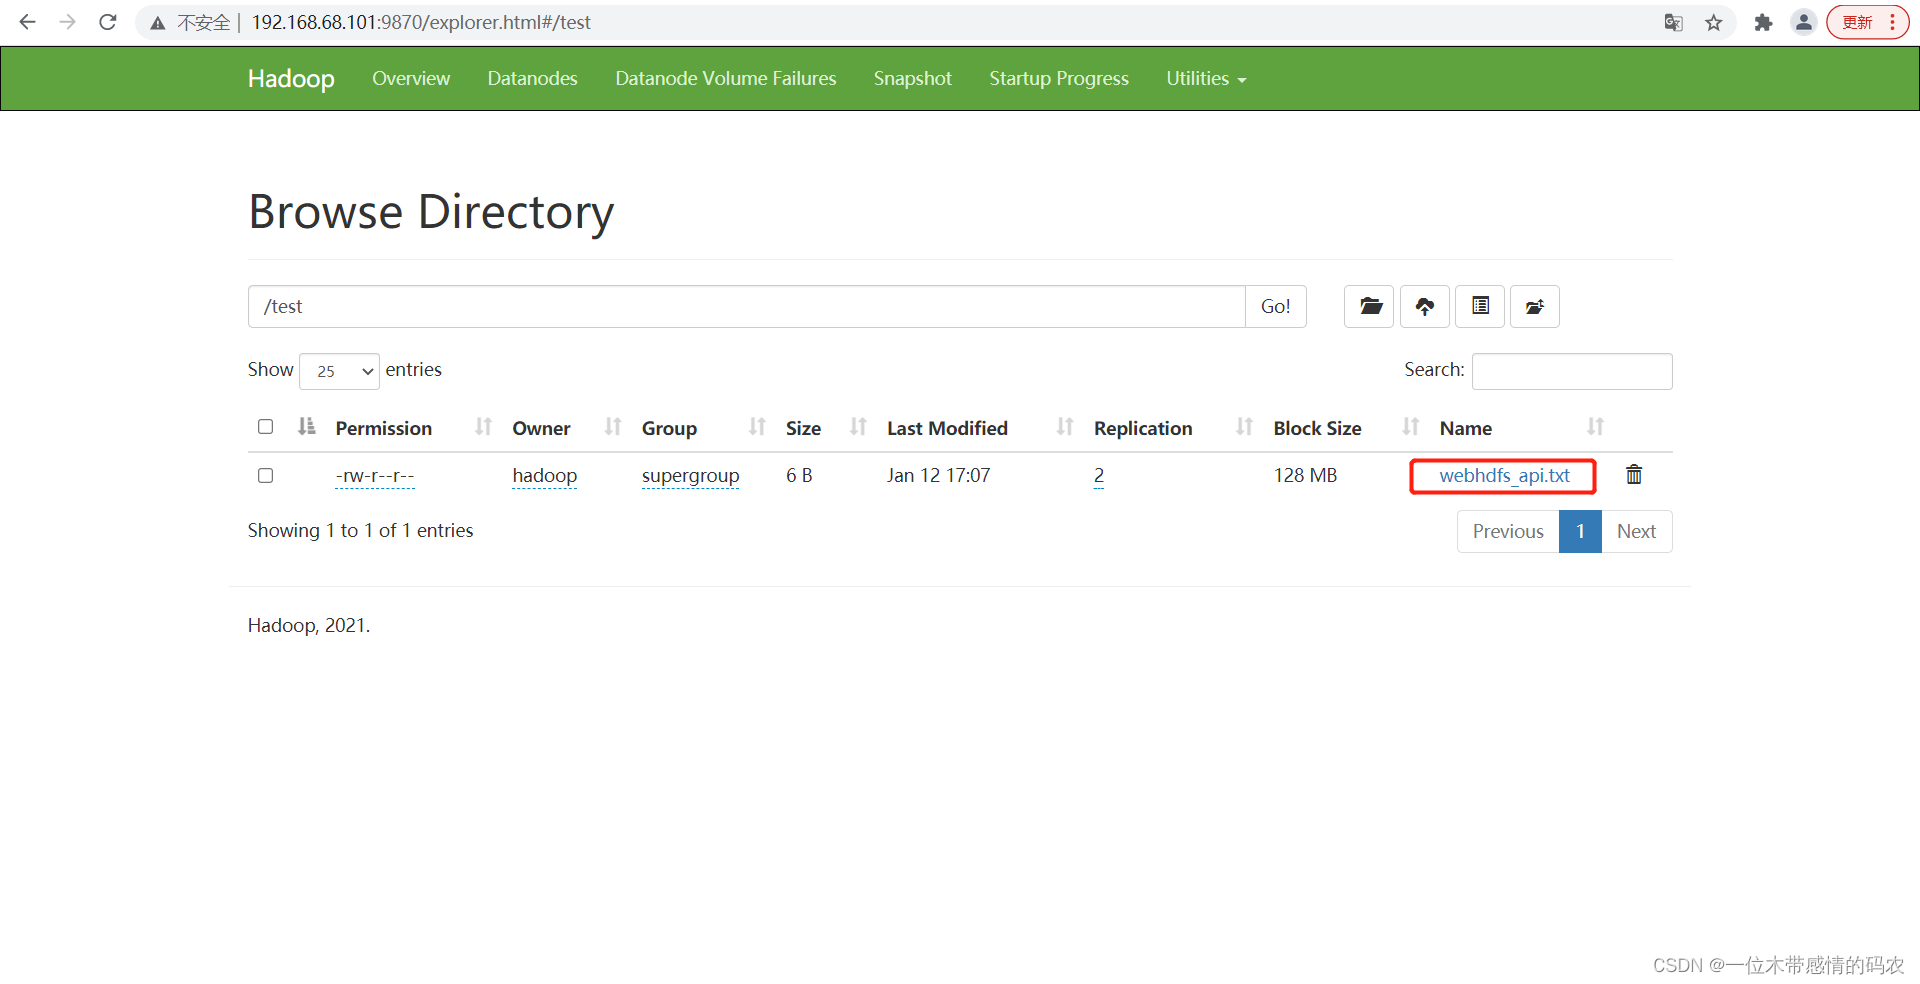Click inside the Search input field
Screen dimensions: 1920x984
pos(1571,371)
